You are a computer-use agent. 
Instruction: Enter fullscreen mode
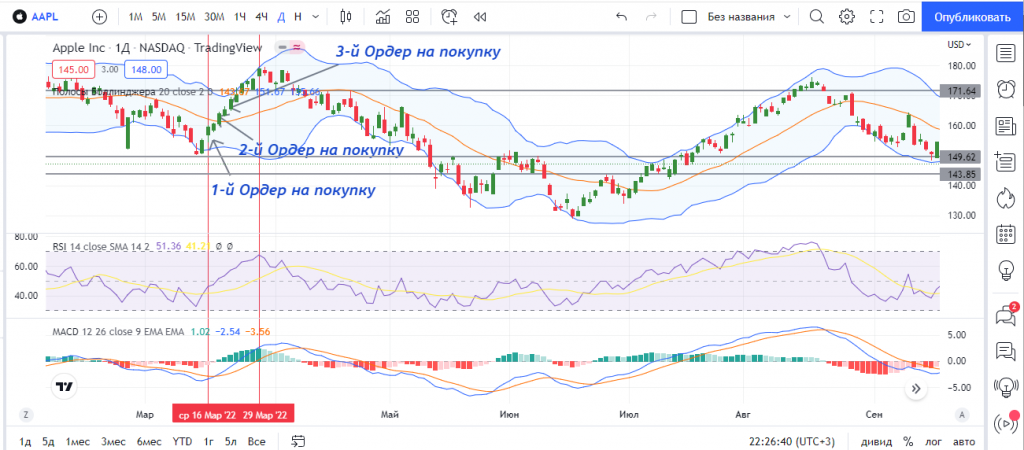pos(876,16)
